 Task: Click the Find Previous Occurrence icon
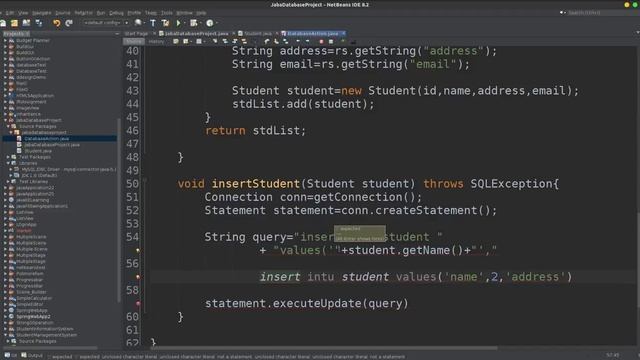click(x=225, y=41)
